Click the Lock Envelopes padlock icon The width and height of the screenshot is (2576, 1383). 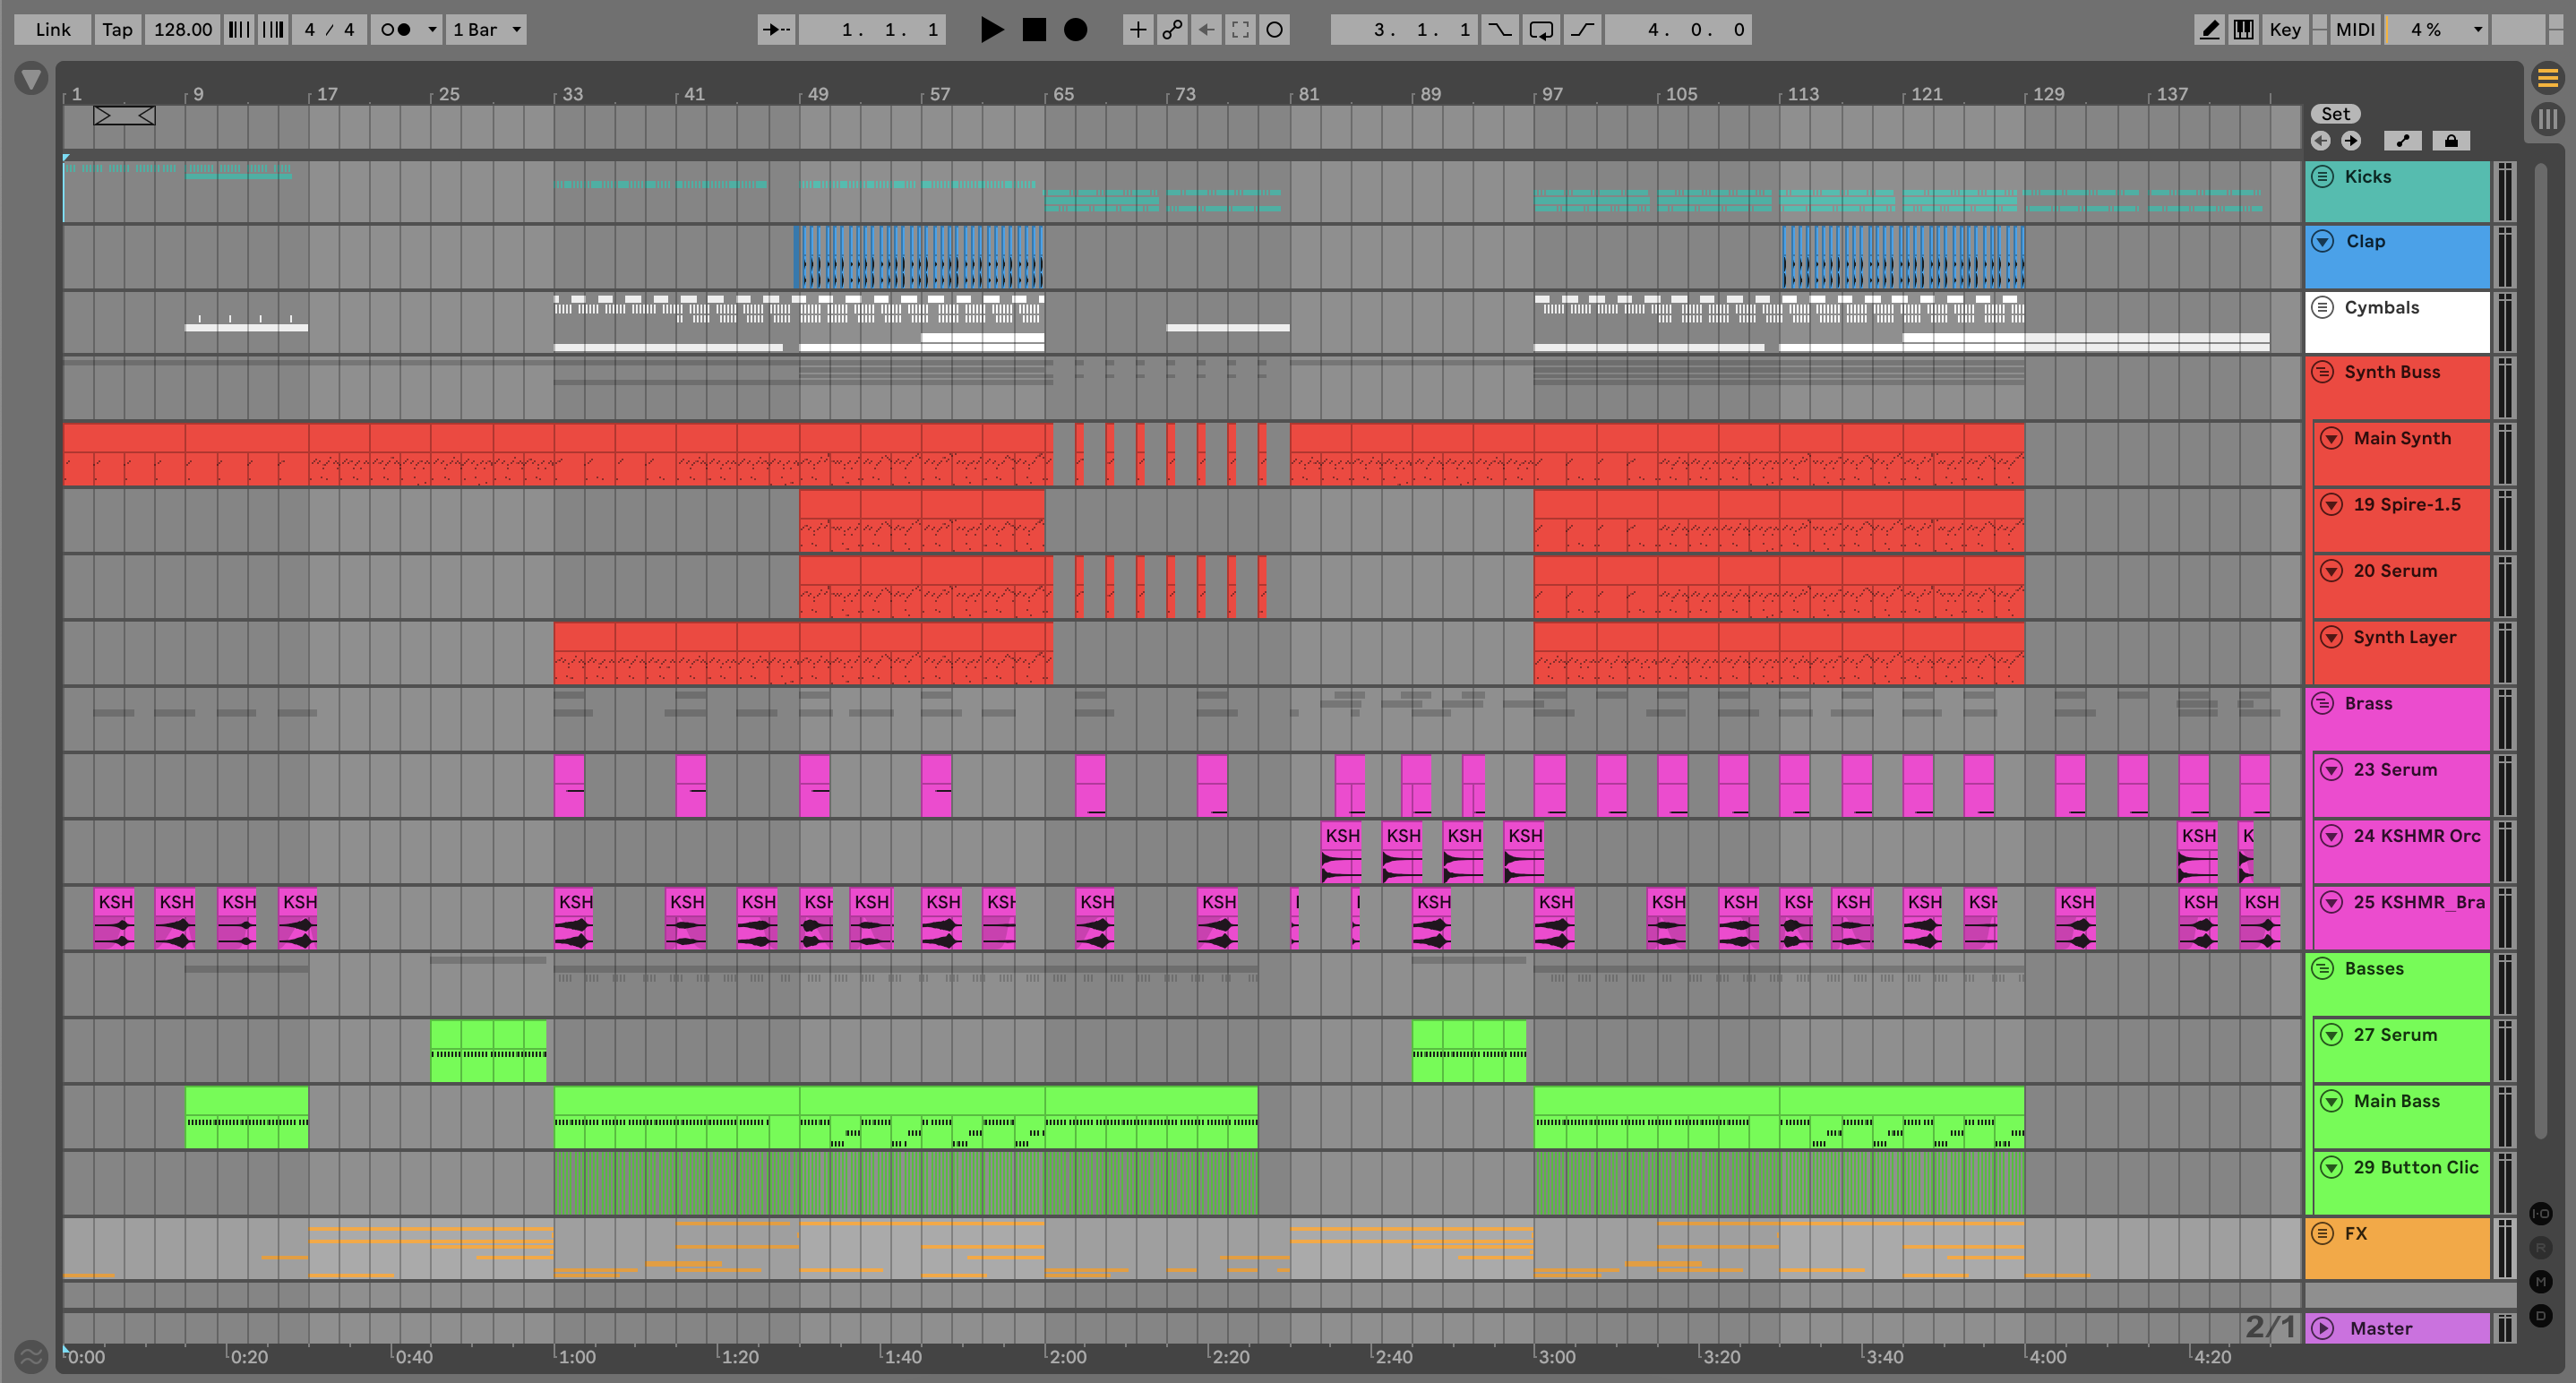pyautogui.click(x=2451, y=141)
